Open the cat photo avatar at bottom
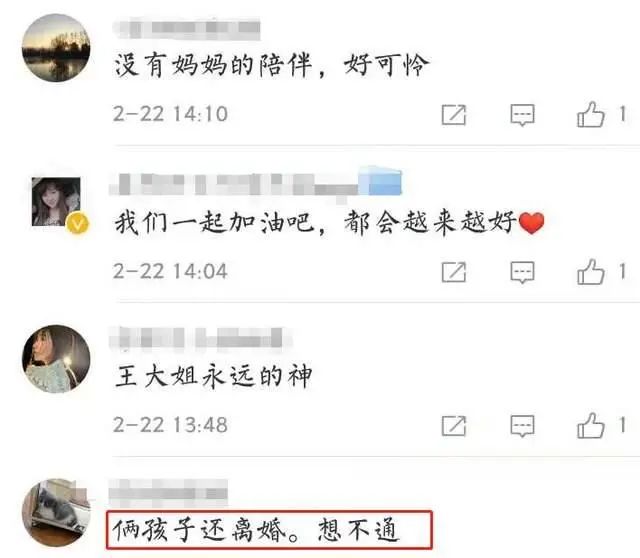 click(56, 513)
